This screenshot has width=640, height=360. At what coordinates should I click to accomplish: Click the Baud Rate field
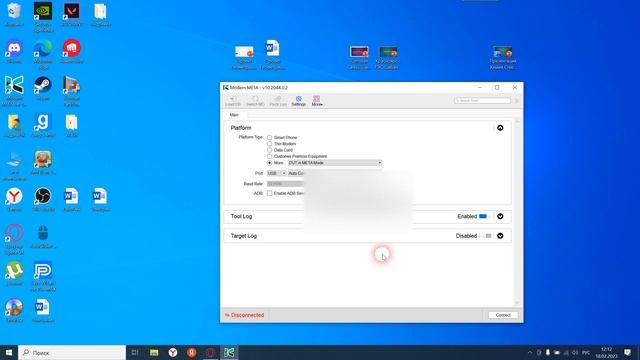coord(285,184)
